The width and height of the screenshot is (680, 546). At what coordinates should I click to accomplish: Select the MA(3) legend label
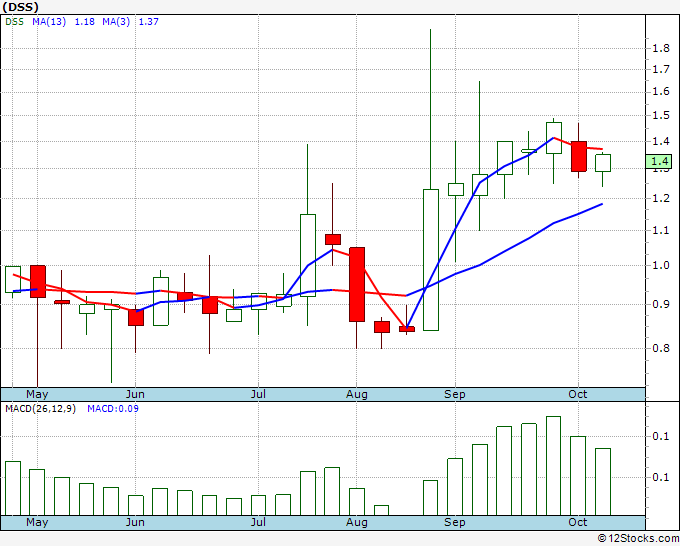[116, 22]
